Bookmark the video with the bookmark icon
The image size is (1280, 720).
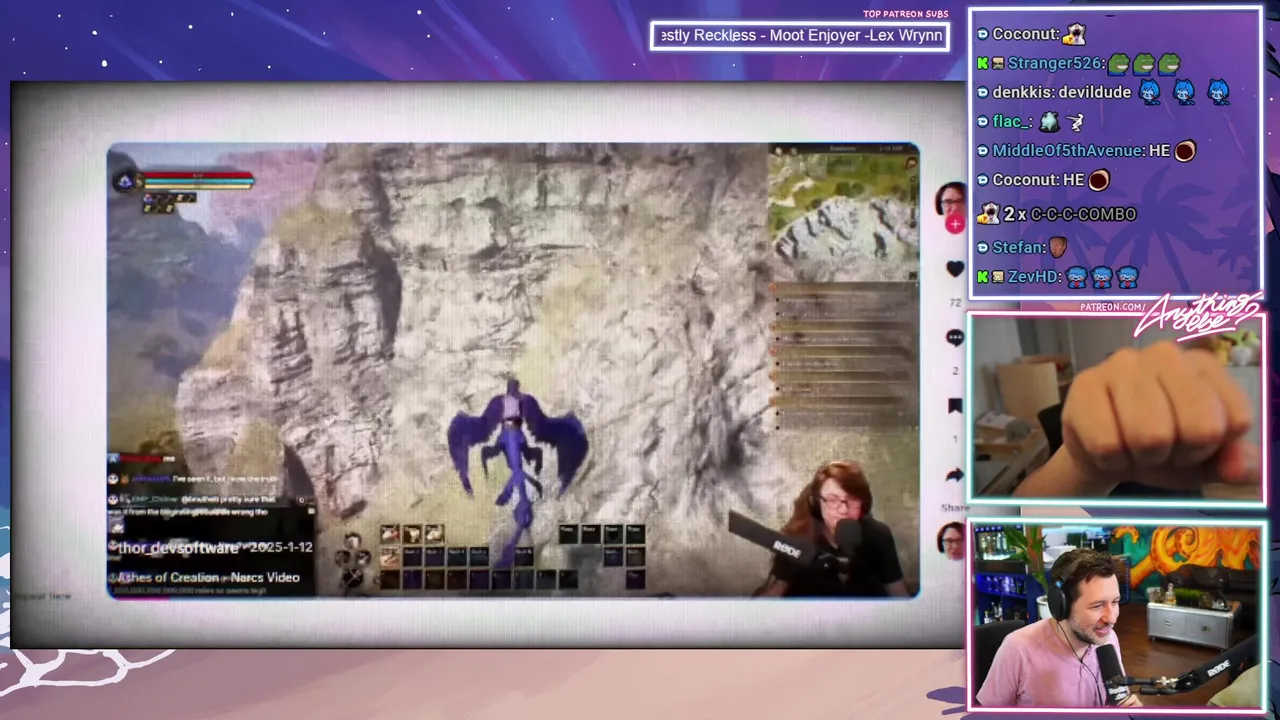click(x=955, y=405)
